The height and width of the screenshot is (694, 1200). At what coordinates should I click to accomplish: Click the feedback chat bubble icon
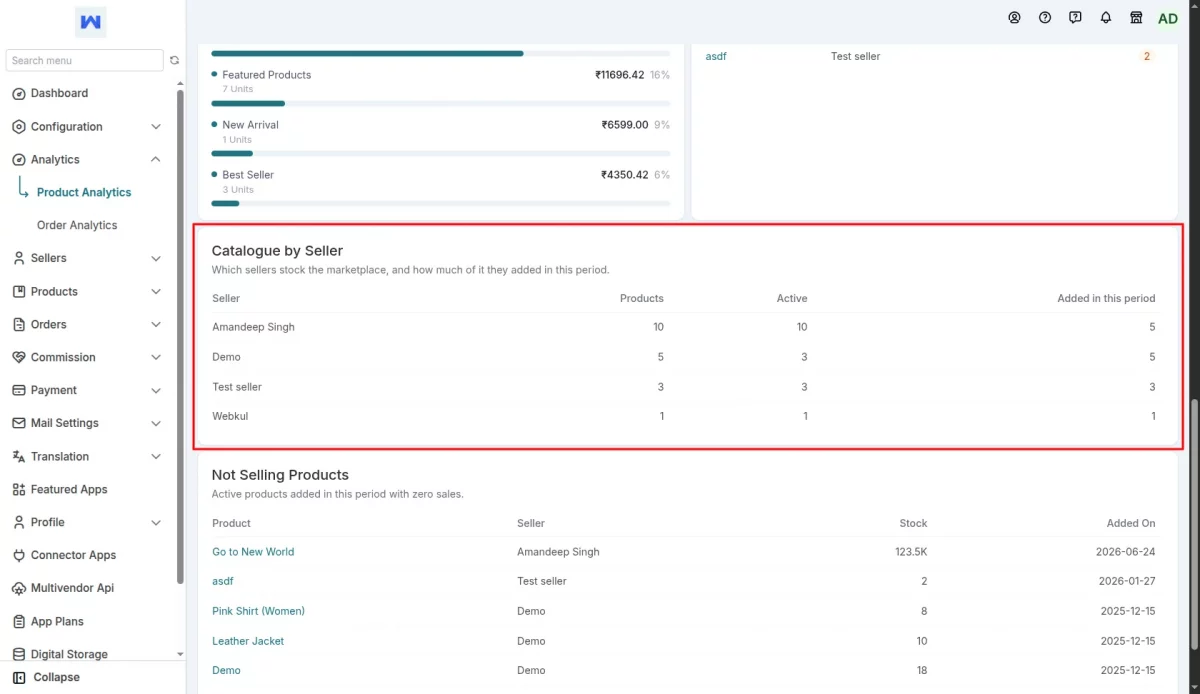point(1075,18)
